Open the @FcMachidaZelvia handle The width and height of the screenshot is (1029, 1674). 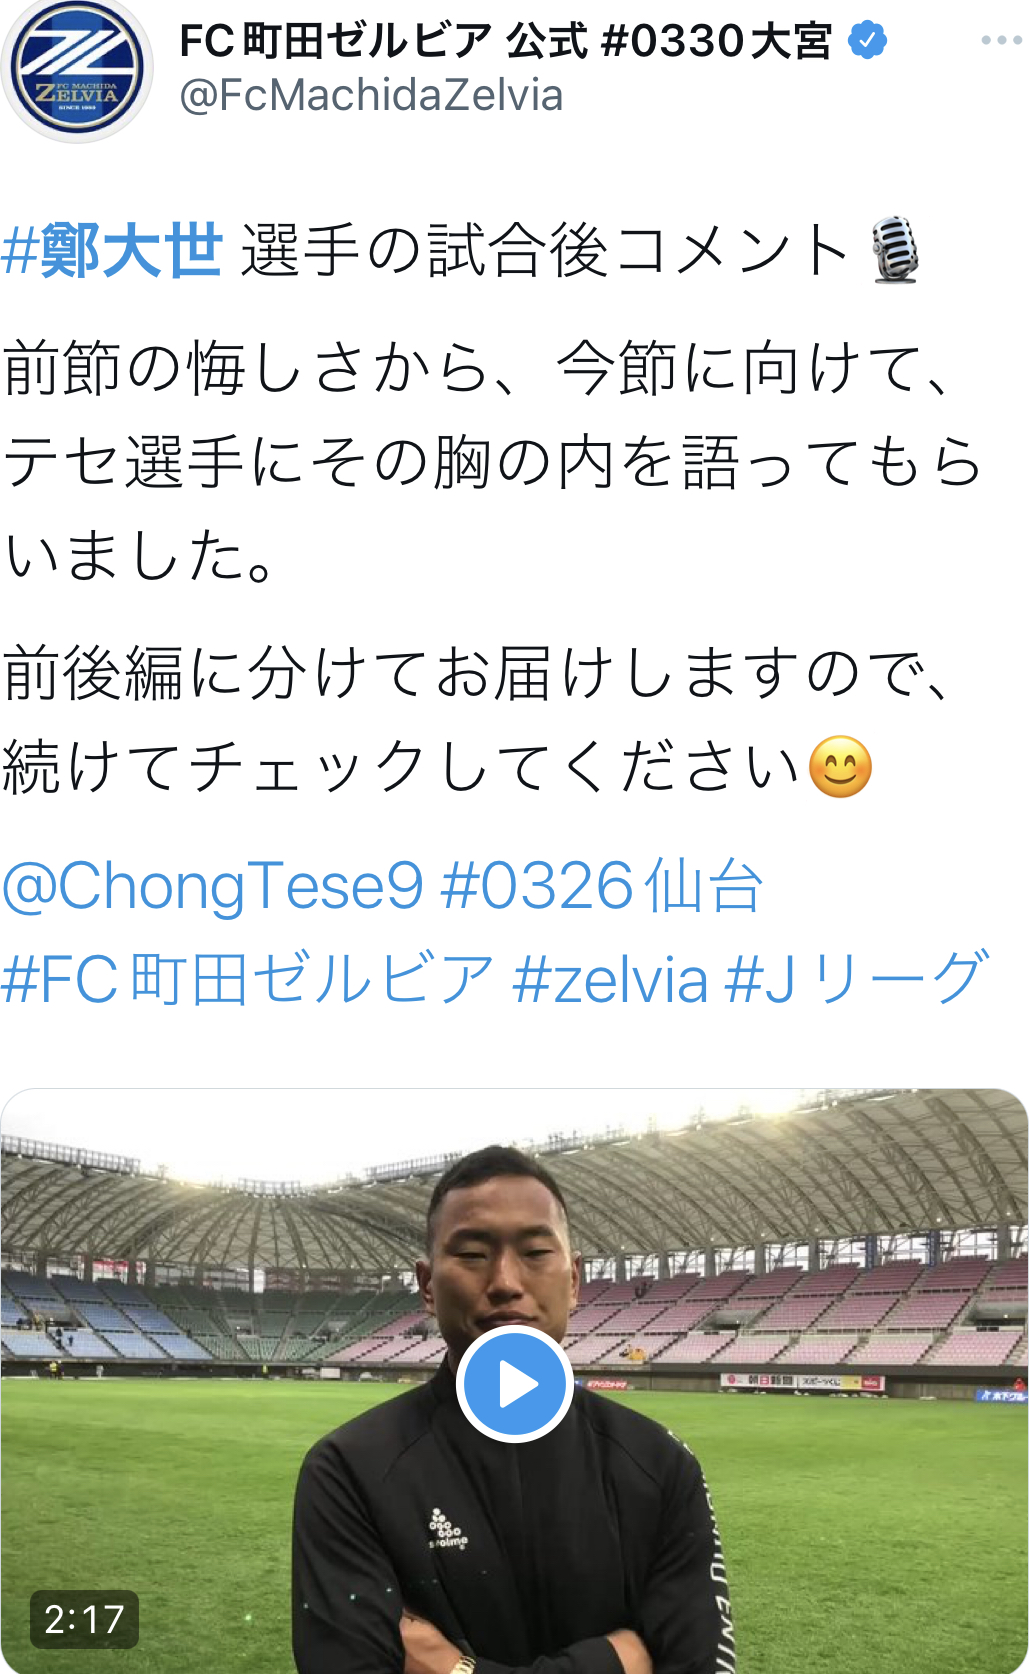coord(371,96)
